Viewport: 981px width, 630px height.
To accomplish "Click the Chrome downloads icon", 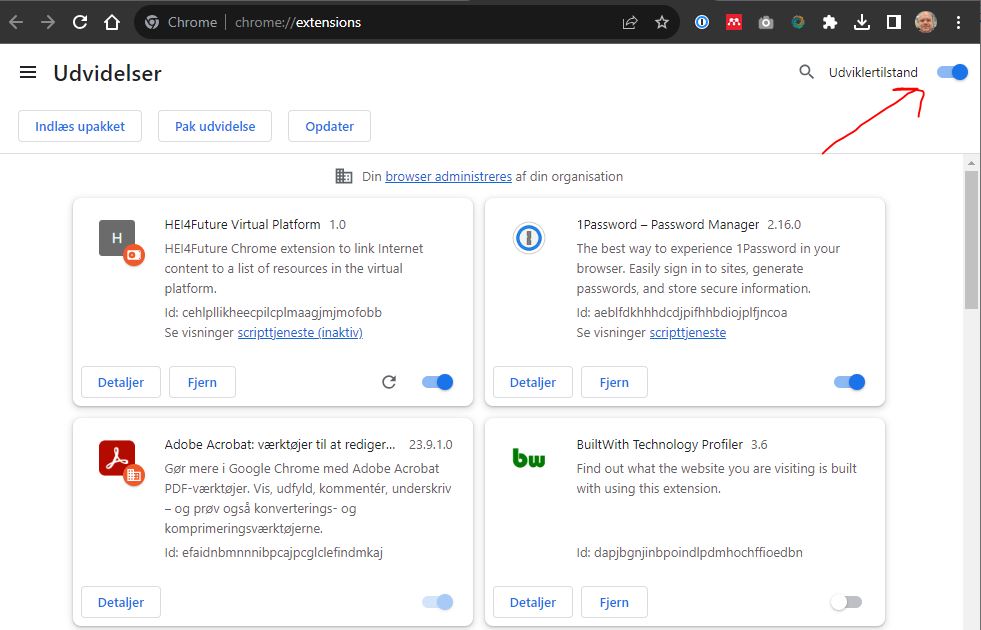I will 862,22.
